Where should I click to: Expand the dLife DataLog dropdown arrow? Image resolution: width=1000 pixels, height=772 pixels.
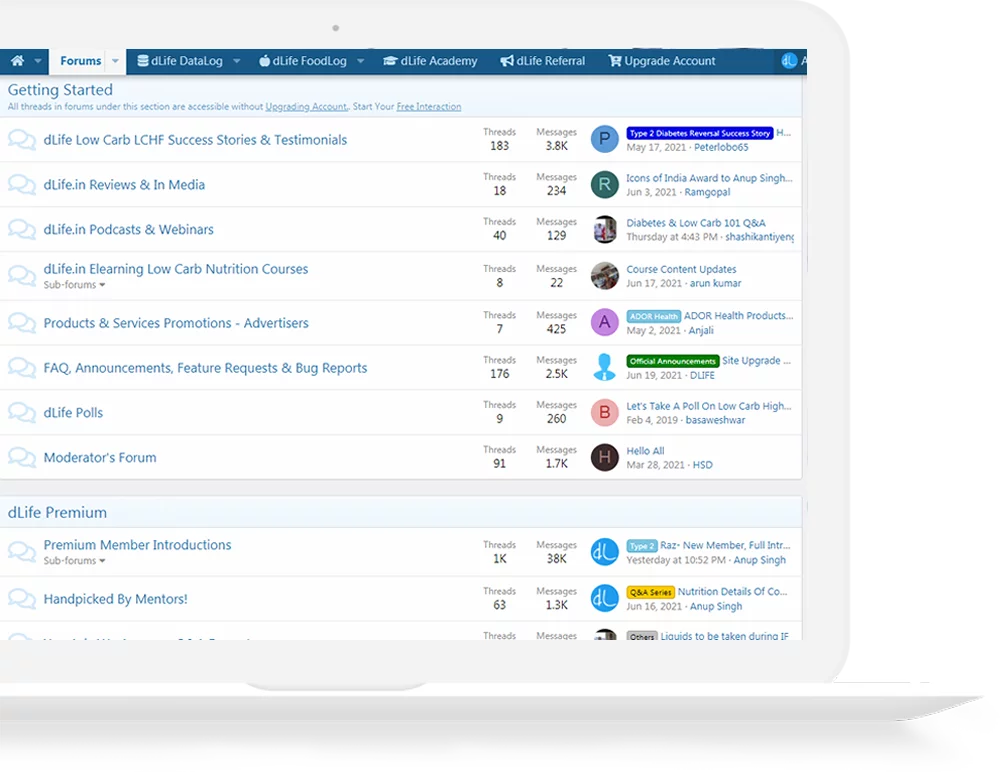coord(237,61)
